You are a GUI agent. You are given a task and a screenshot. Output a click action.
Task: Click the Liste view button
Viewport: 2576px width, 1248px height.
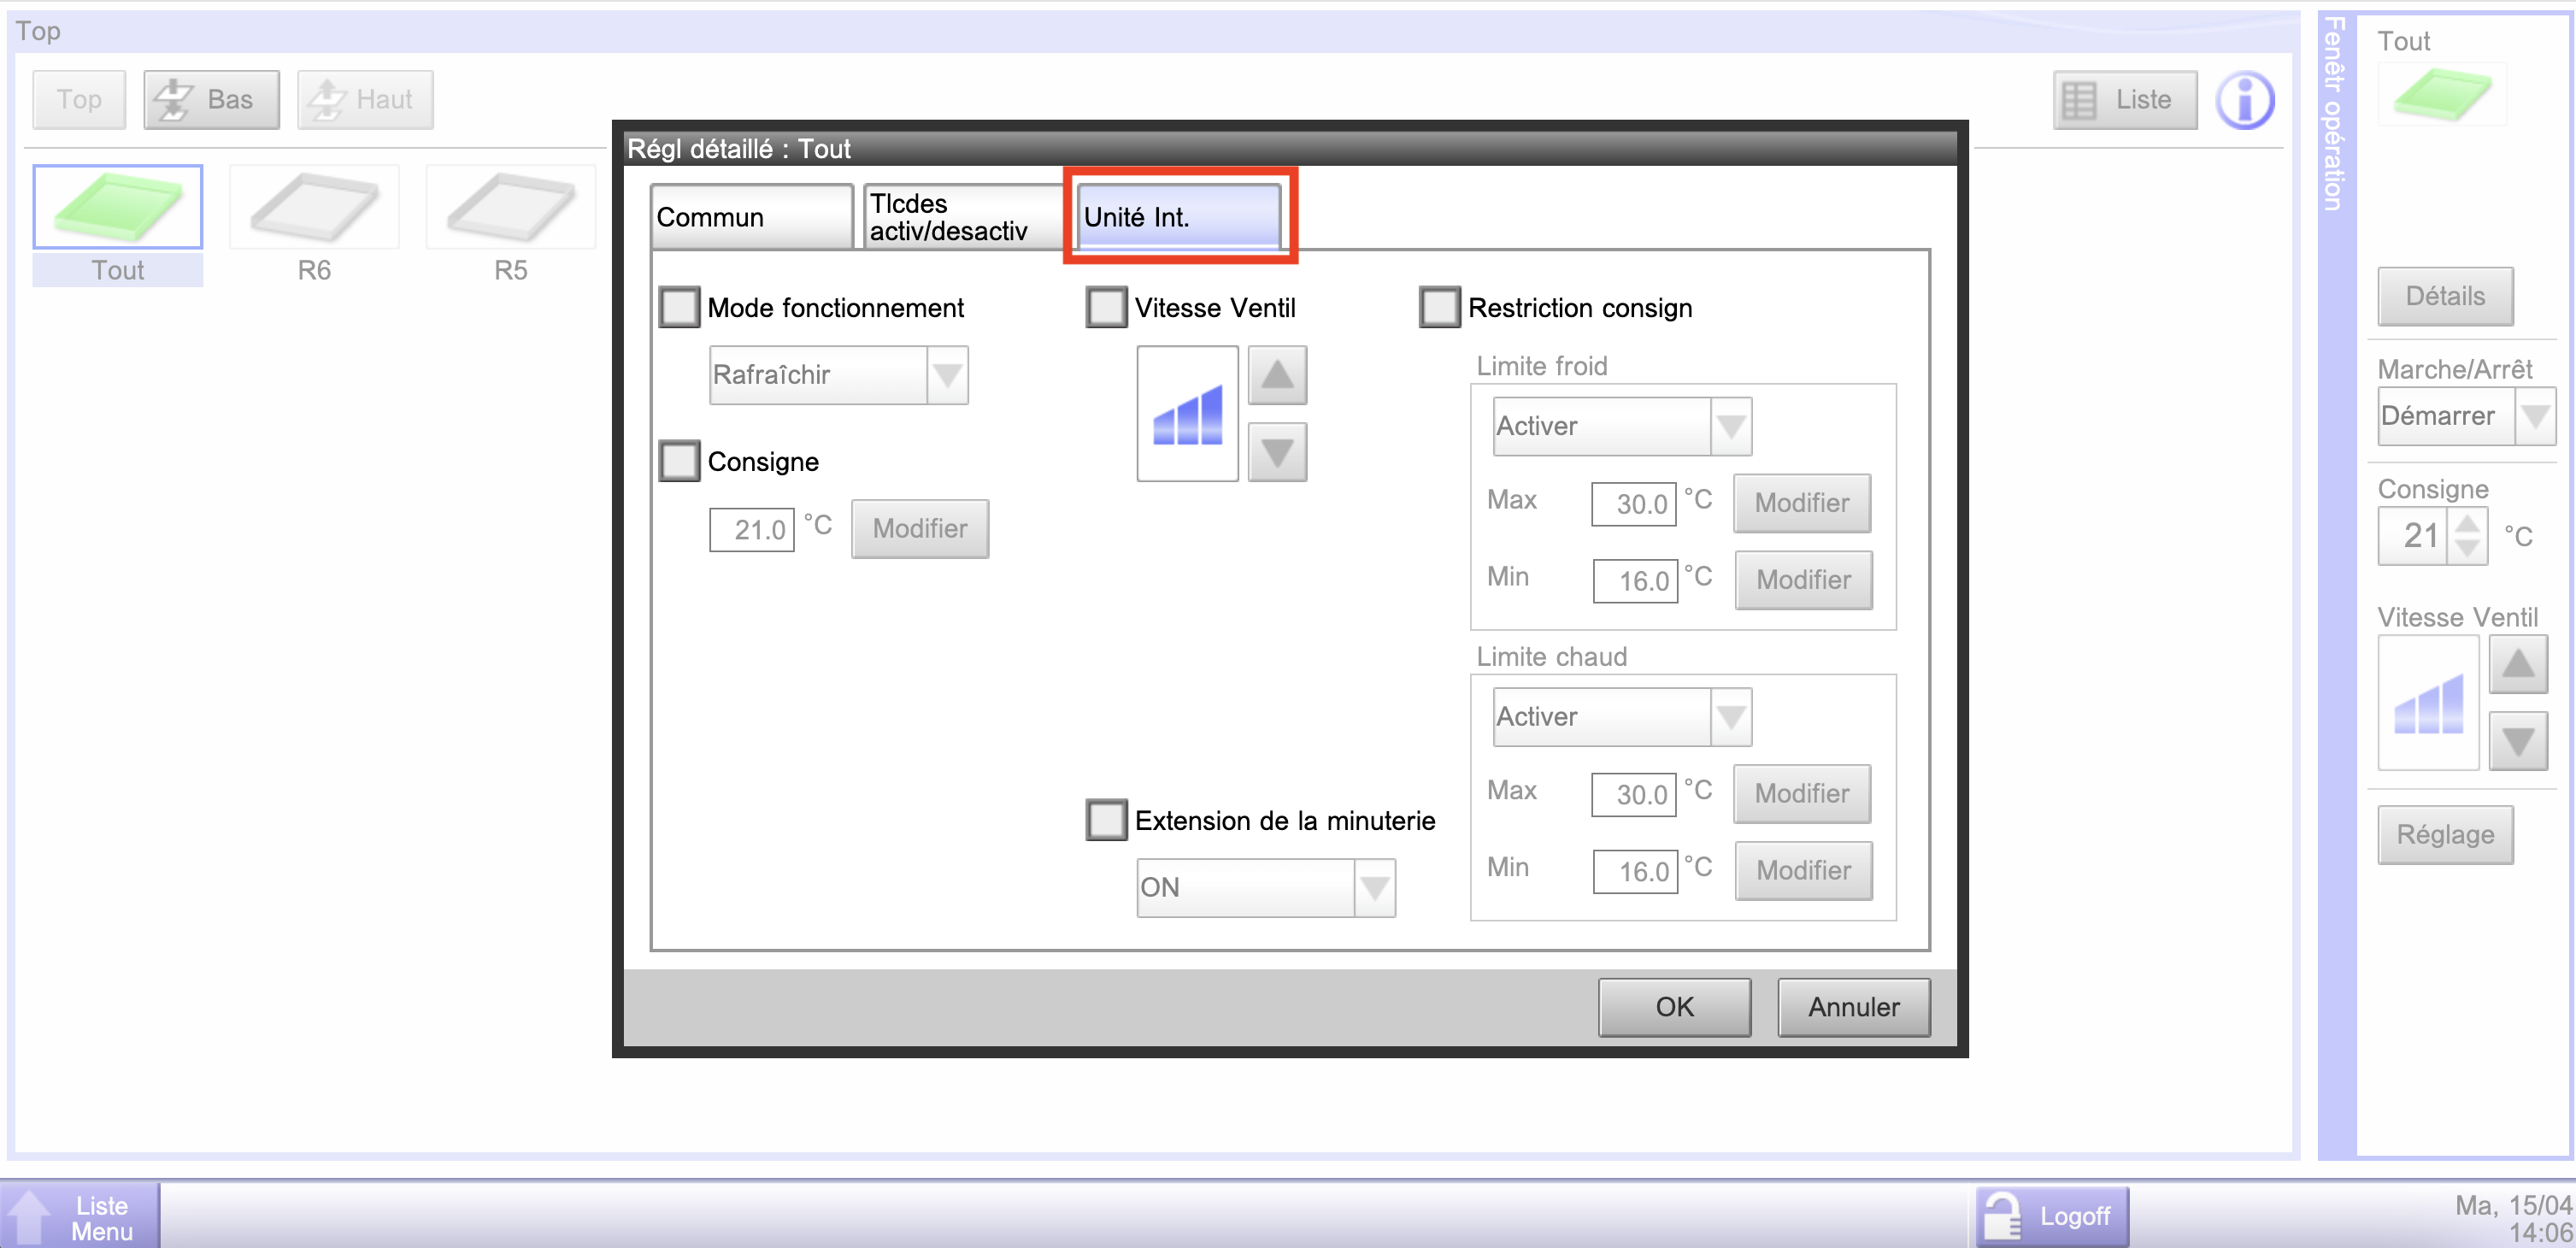(x=2125, y=100)
